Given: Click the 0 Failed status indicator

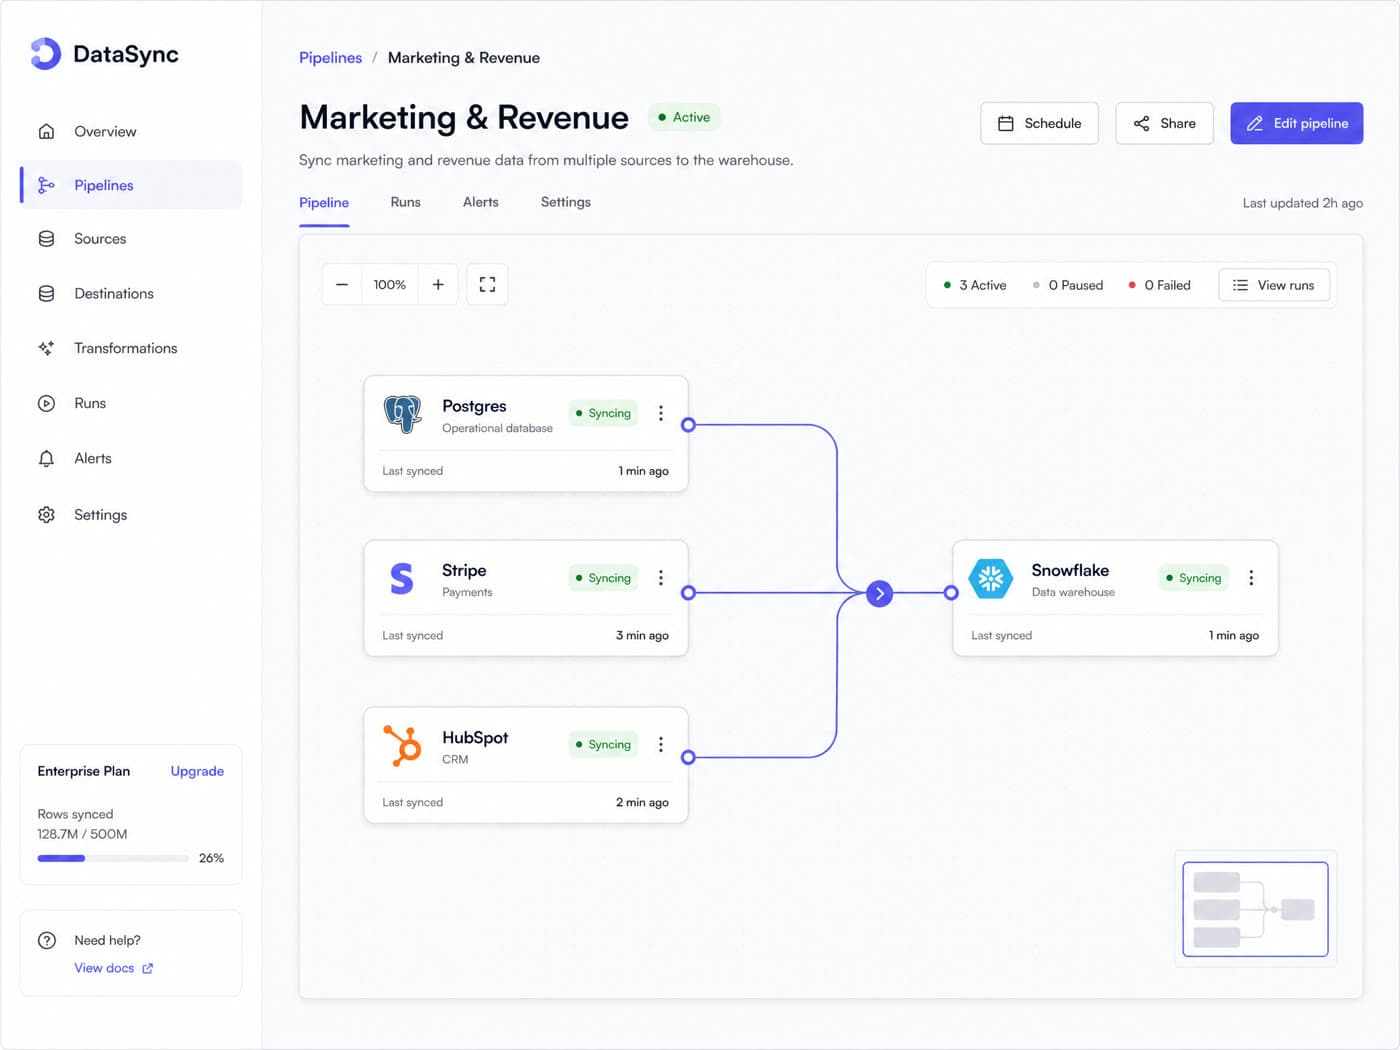Looking at the screenshot, I should [1160, 285].
